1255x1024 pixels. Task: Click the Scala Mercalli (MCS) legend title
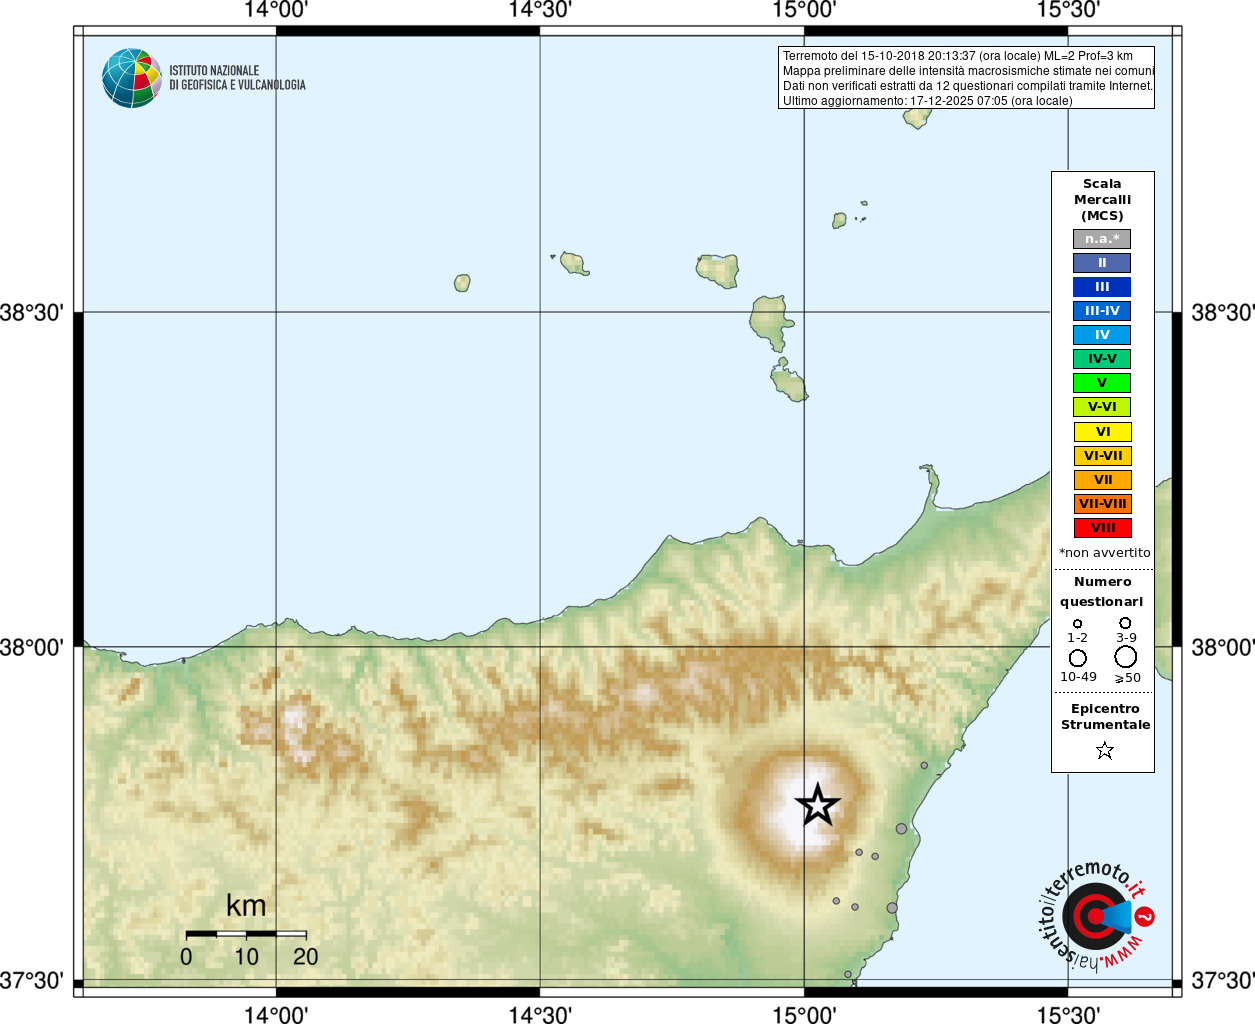click(x=1102, y=200)
